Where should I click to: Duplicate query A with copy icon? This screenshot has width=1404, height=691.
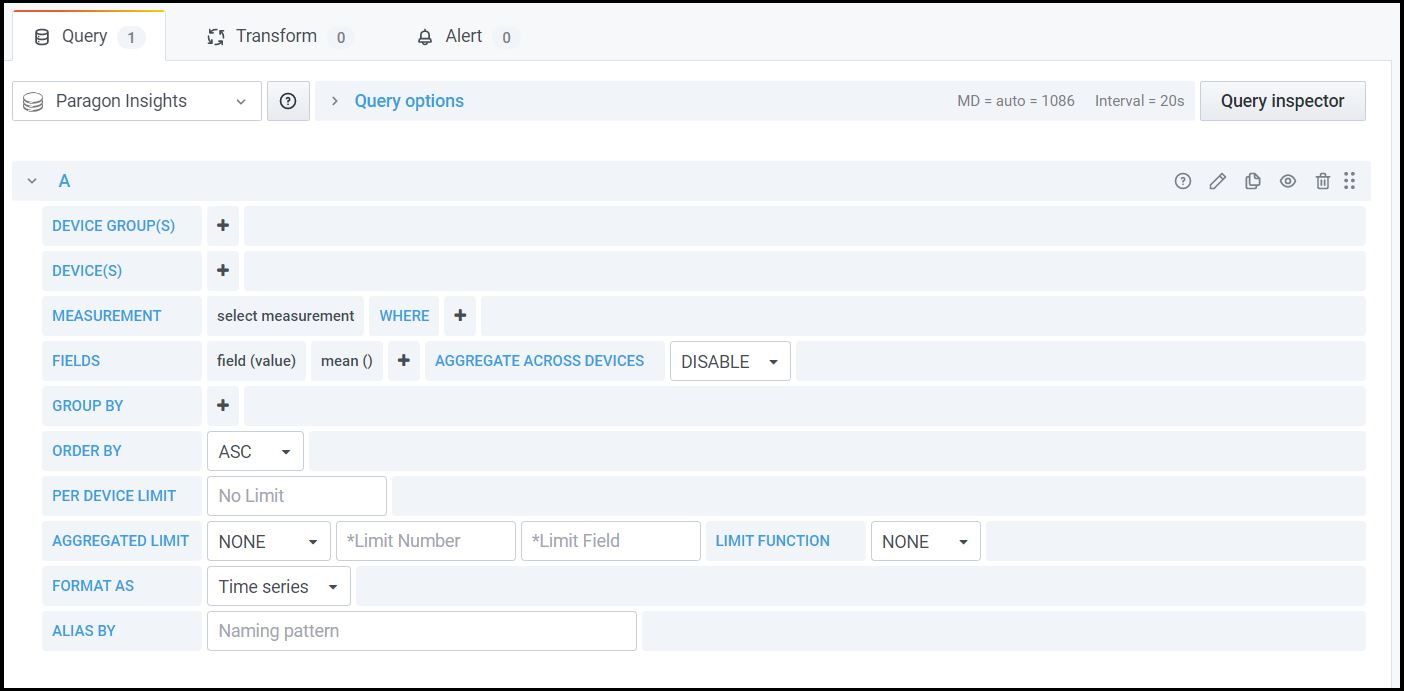pos(1252,181)
